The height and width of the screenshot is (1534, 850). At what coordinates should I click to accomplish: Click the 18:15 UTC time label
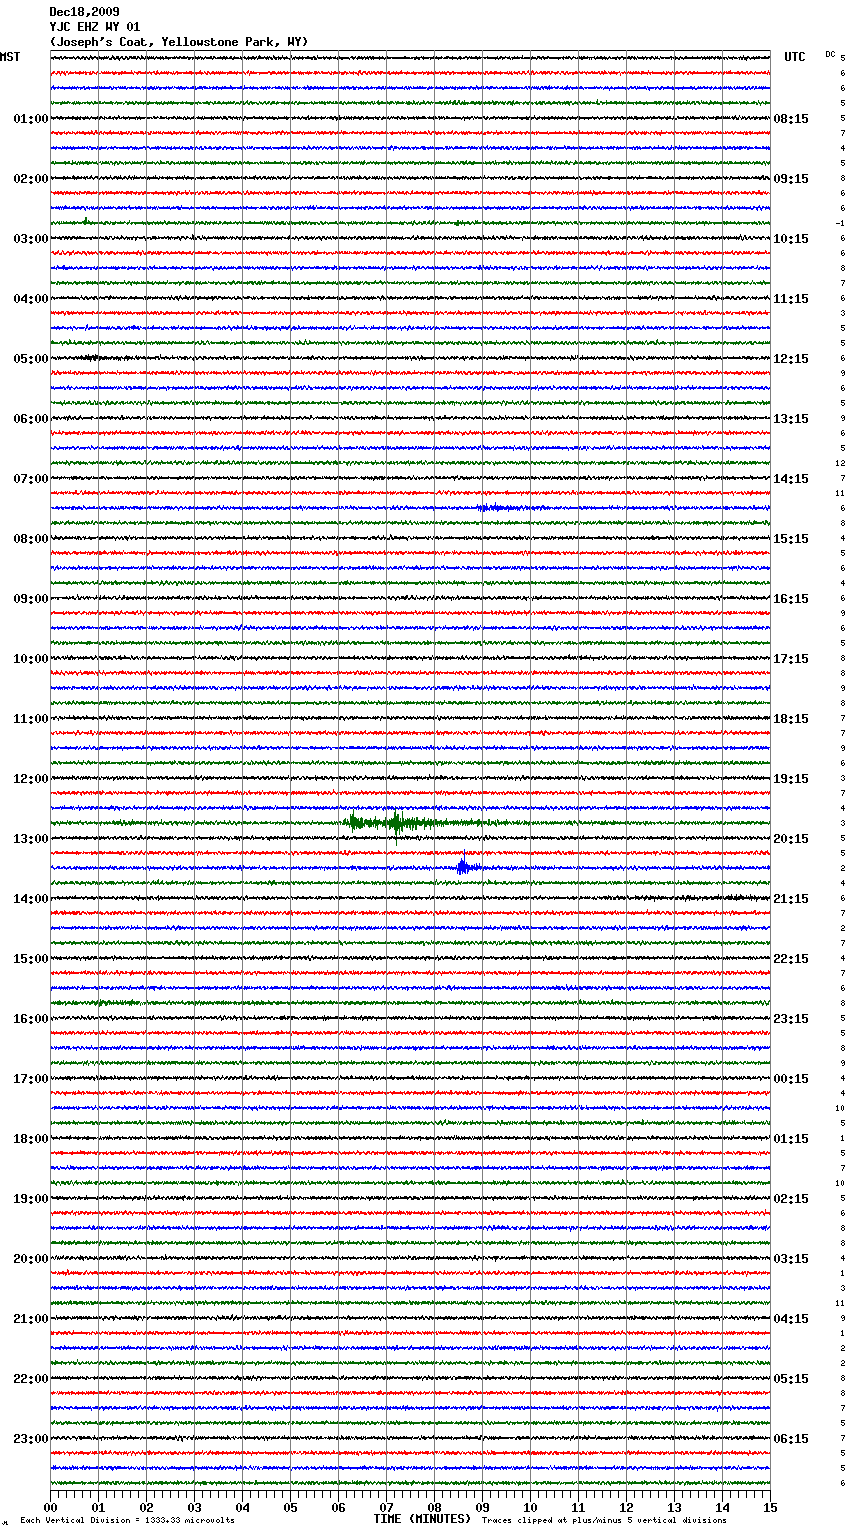coord(791,719)
